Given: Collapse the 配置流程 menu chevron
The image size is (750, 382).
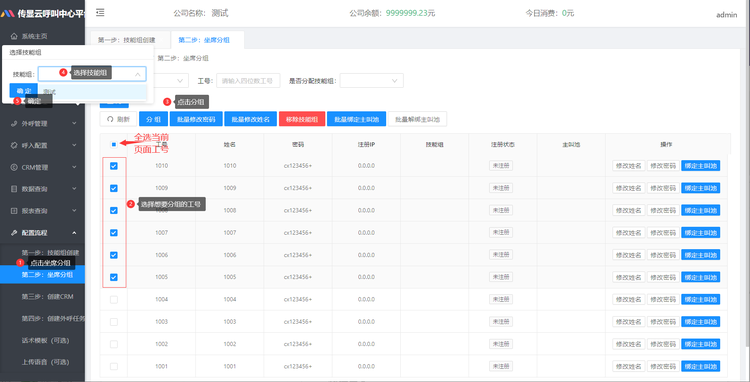Looking at the screenshot, I should [x=74, y=233].
